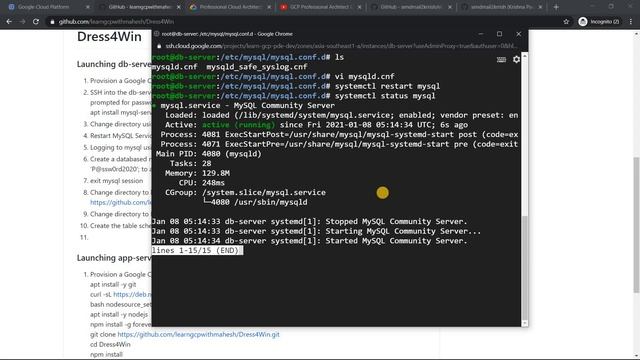Open the Dress4Win.git clone link
Image resolution: width=640 pixels, height=360 pixels.
pyautogui.click(x=198, y=334)
